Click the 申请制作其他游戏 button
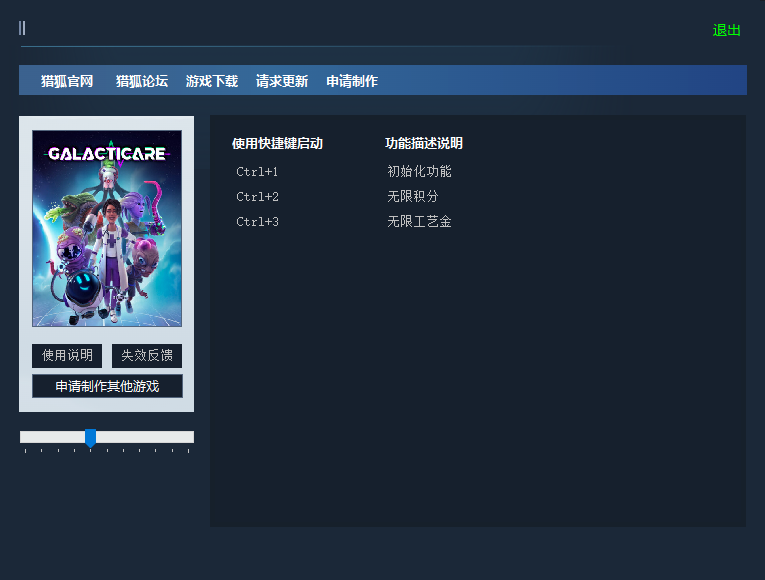Viewport: 765px width, 580px height. [x=107, y=386]
